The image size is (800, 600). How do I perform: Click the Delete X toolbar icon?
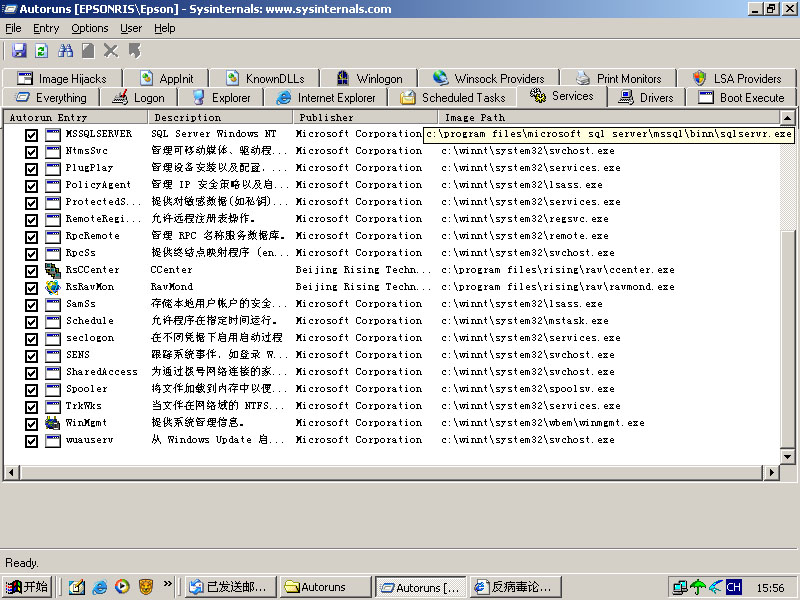click(111, 51)
